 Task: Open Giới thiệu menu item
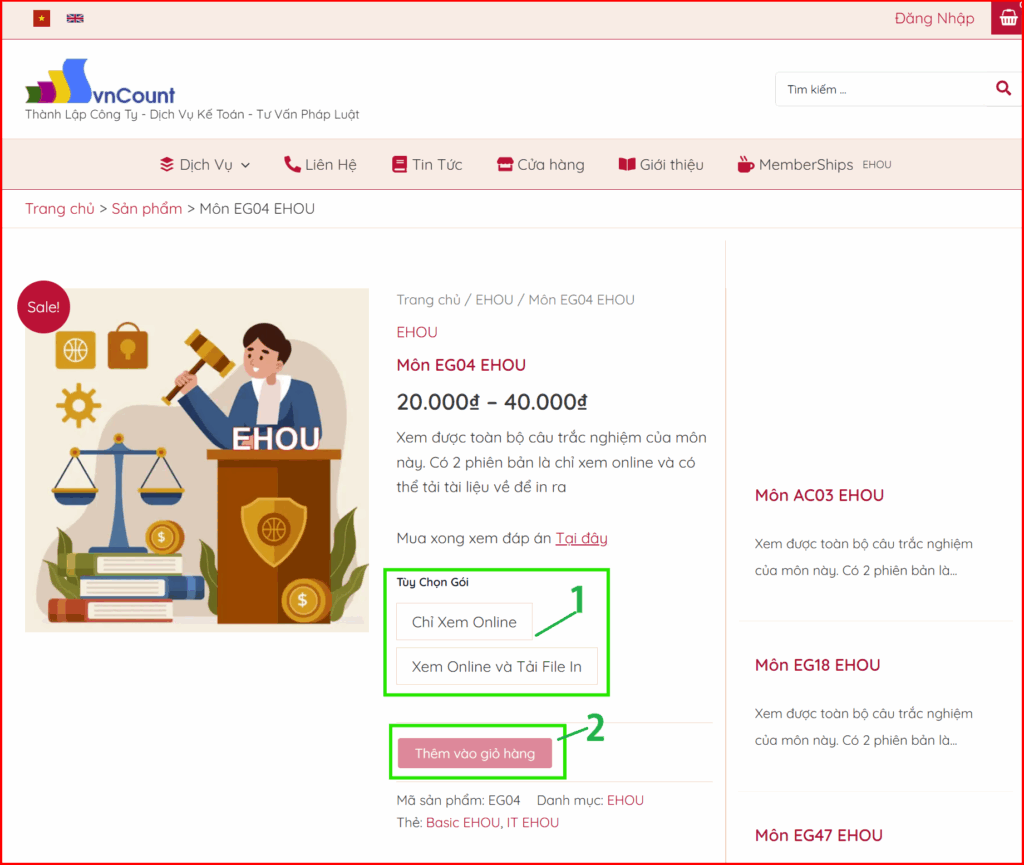pyautogui.click(x=671, y=165)
